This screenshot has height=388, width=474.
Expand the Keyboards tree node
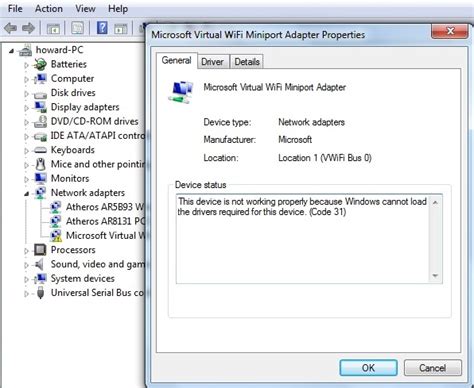coord(26,151)
